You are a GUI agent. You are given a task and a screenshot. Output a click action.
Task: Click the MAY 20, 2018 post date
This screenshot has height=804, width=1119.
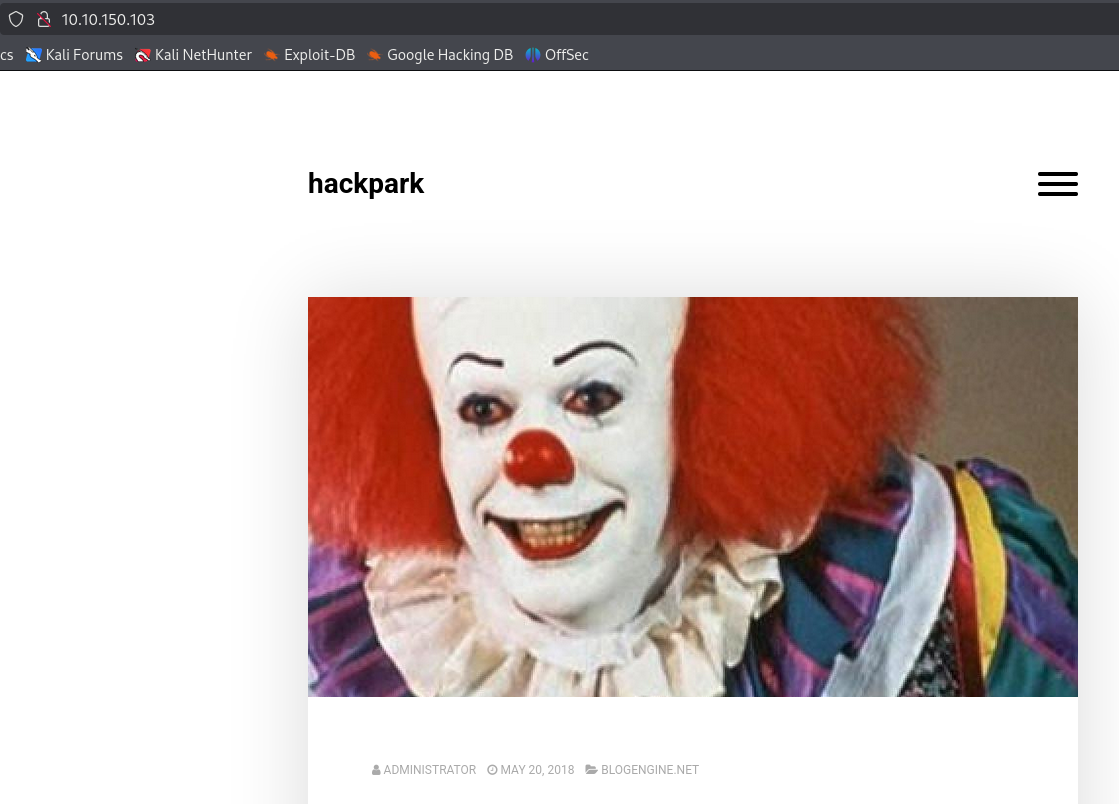click(x=537, y=770)
